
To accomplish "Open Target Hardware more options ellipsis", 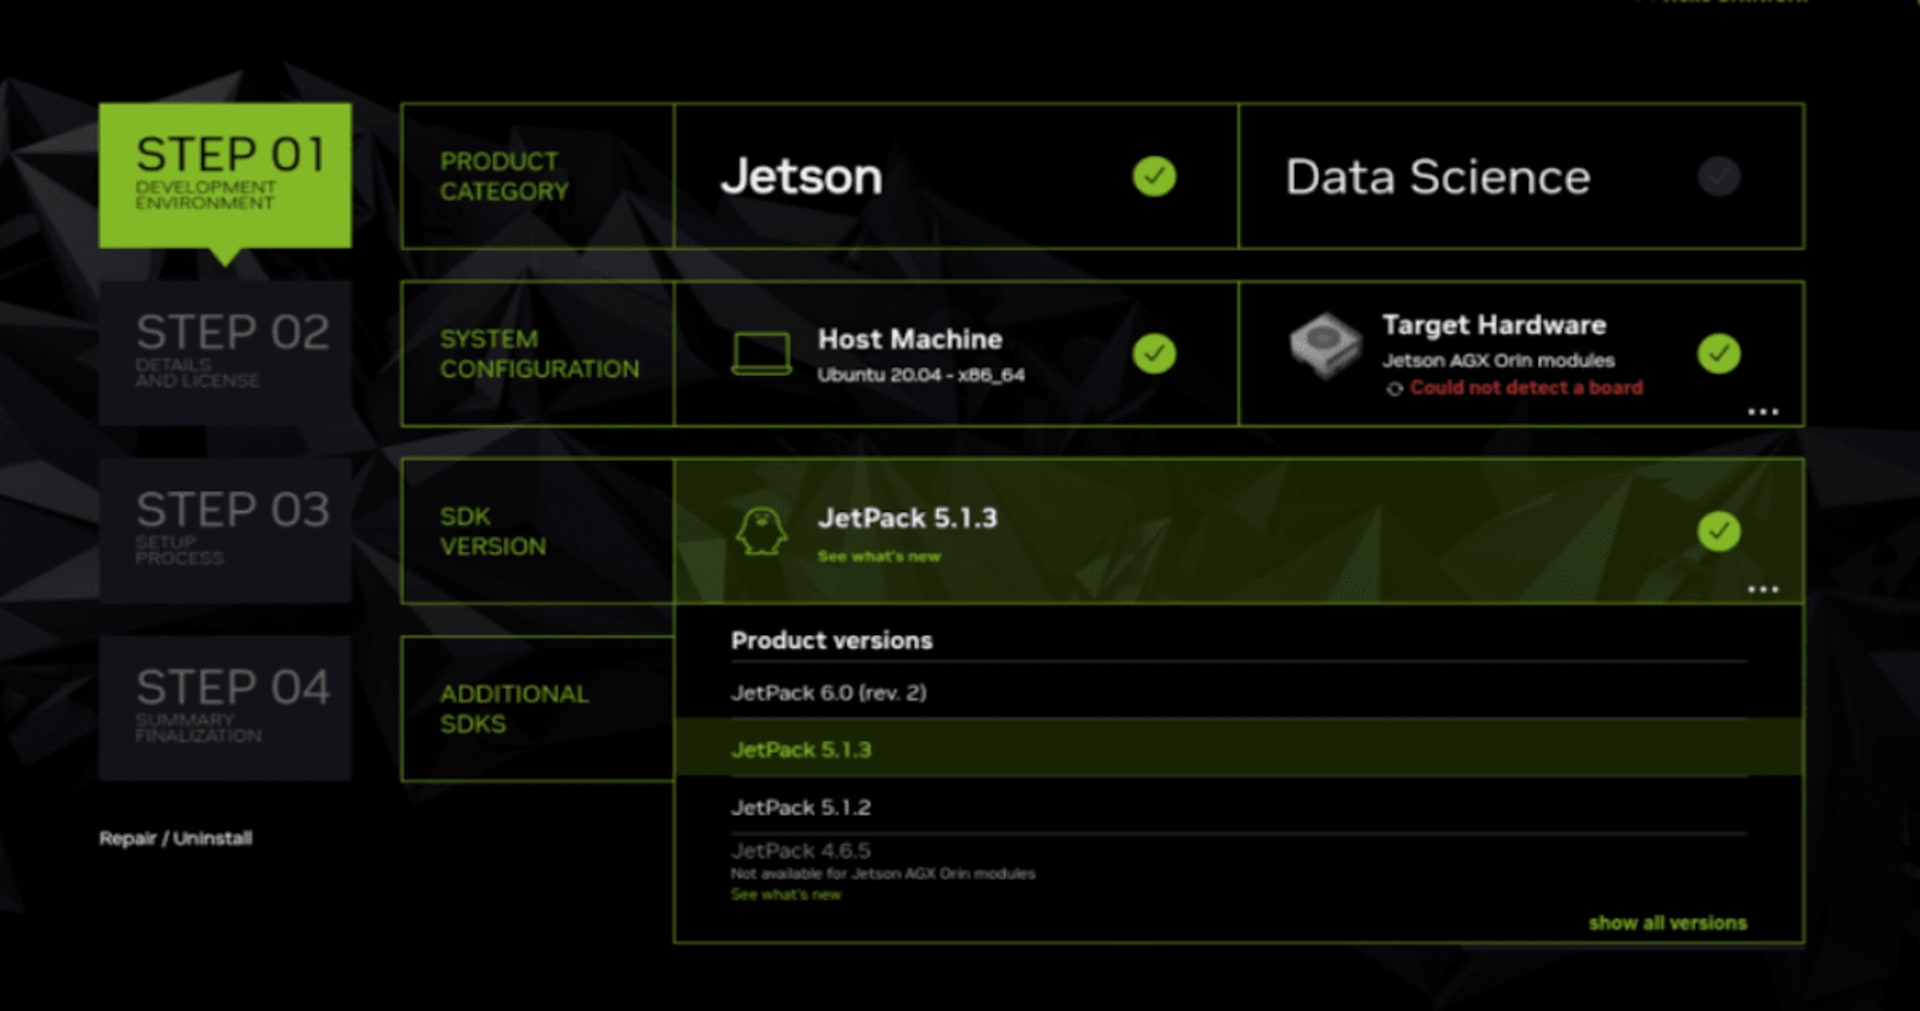I will click(x=1762, y=412).
